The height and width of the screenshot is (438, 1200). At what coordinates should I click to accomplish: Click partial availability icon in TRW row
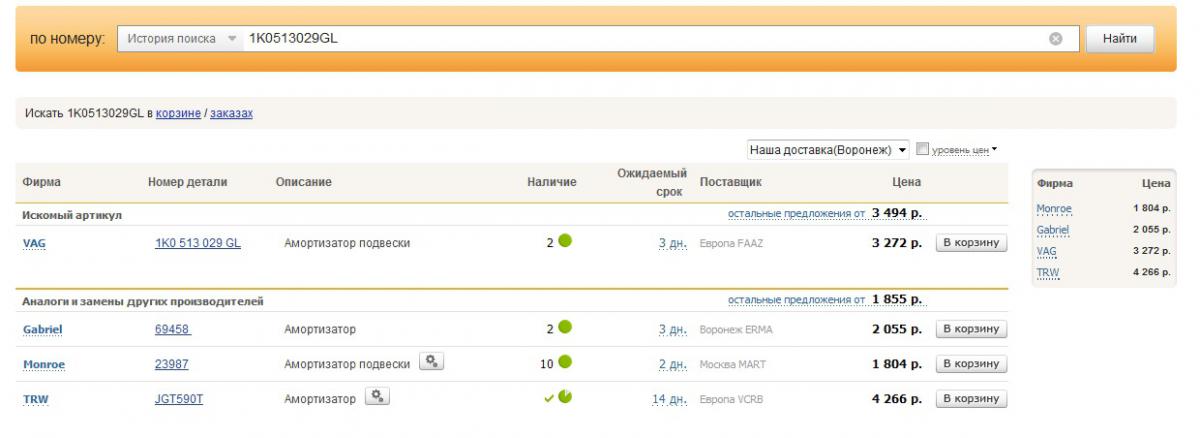565,397
